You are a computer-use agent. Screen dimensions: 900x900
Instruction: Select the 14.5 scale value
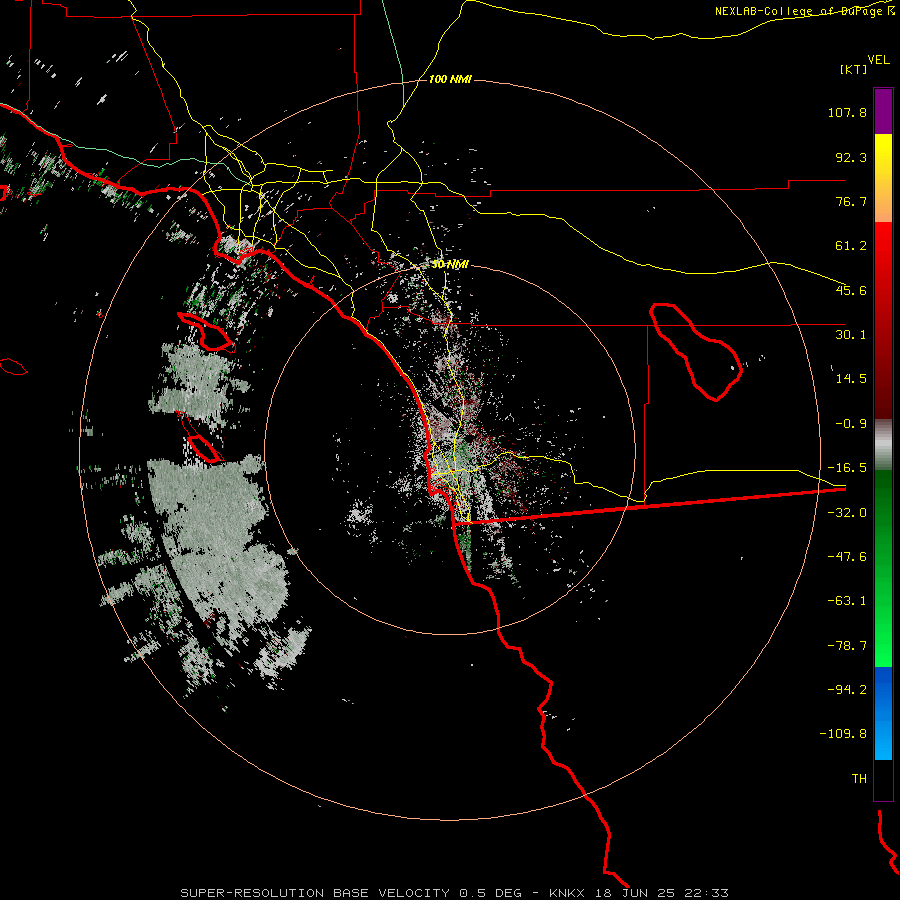[851, 379]
